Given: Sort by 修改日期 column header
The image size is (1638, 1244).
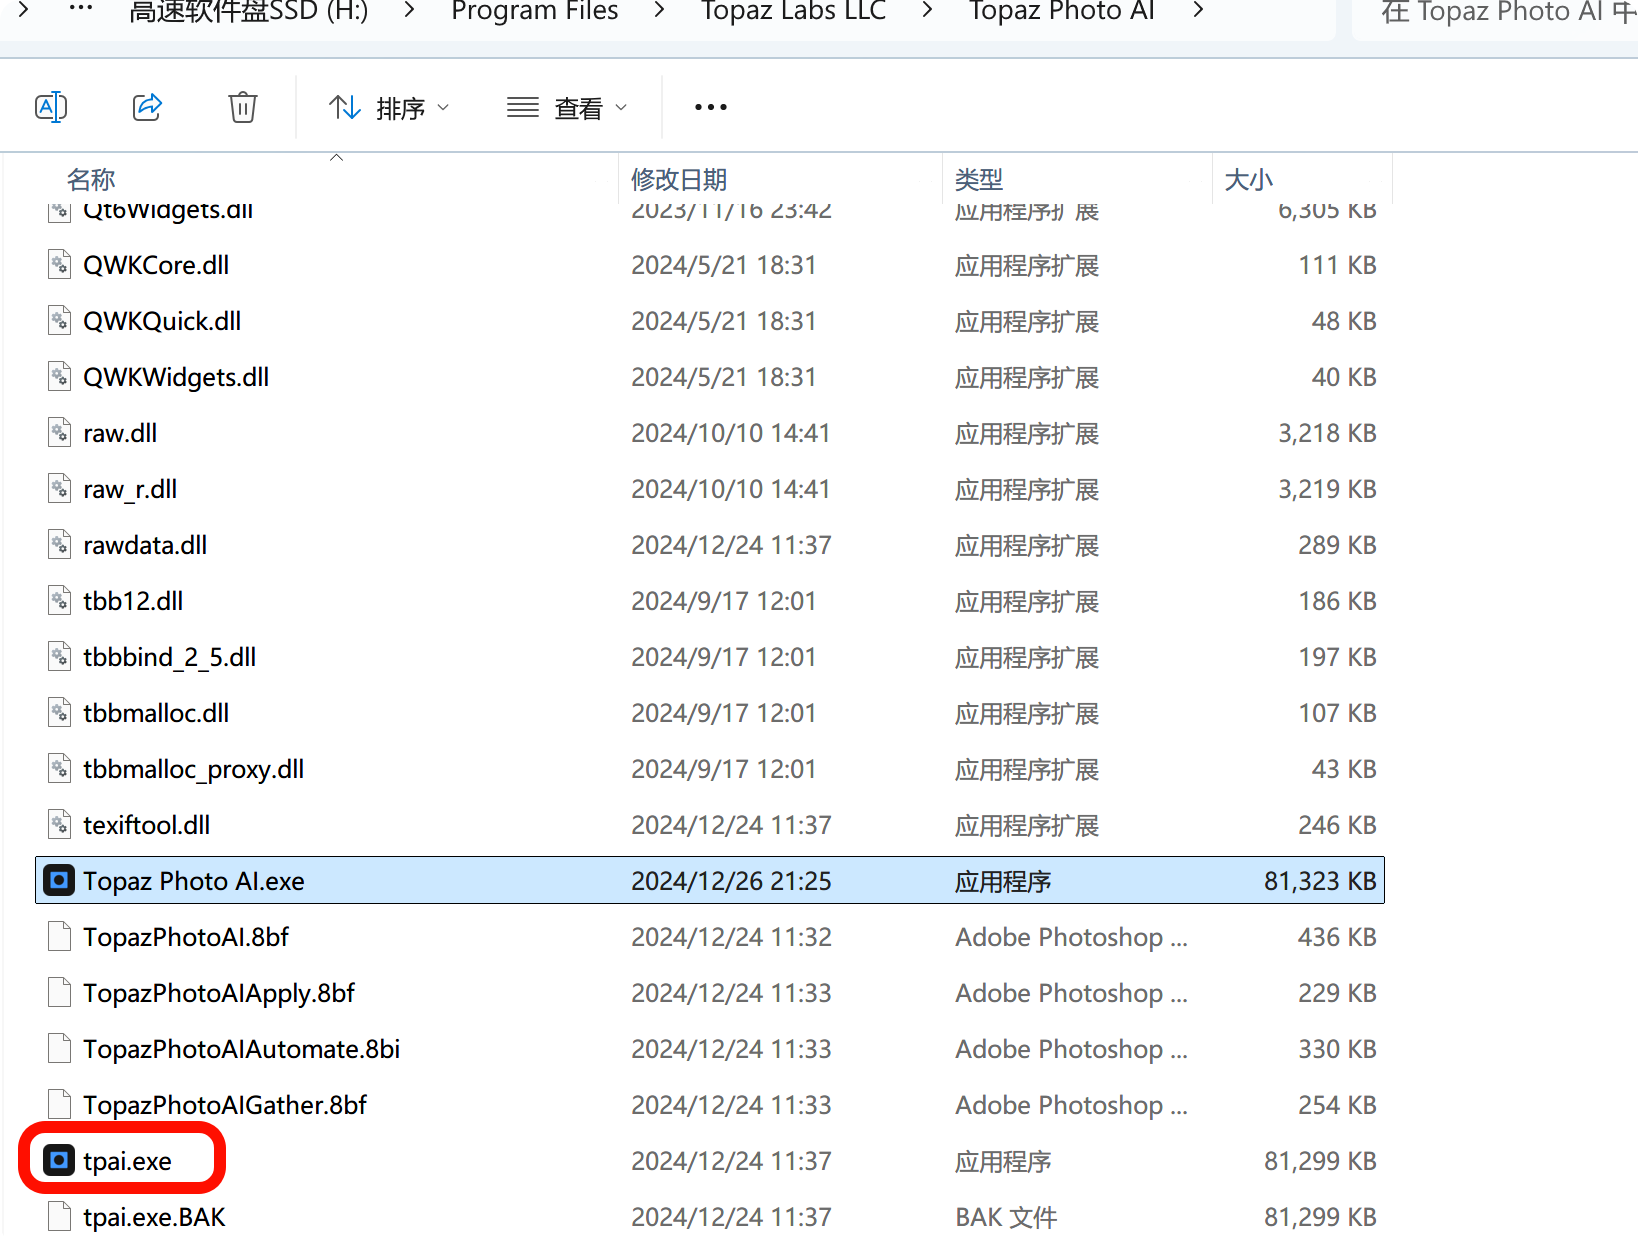Looking at the screenshot, I should click(679, 179).
